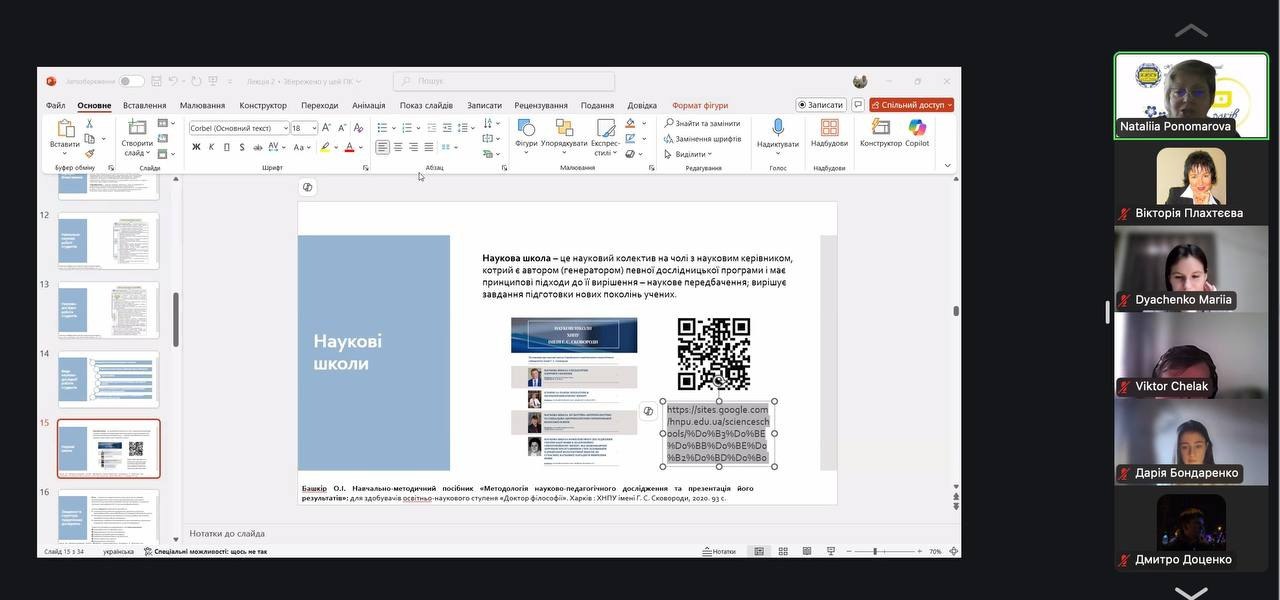The width and height of the screenshot is (1280, 600).
Task: Start Slide Show from status bar icon
Action: 831,551
